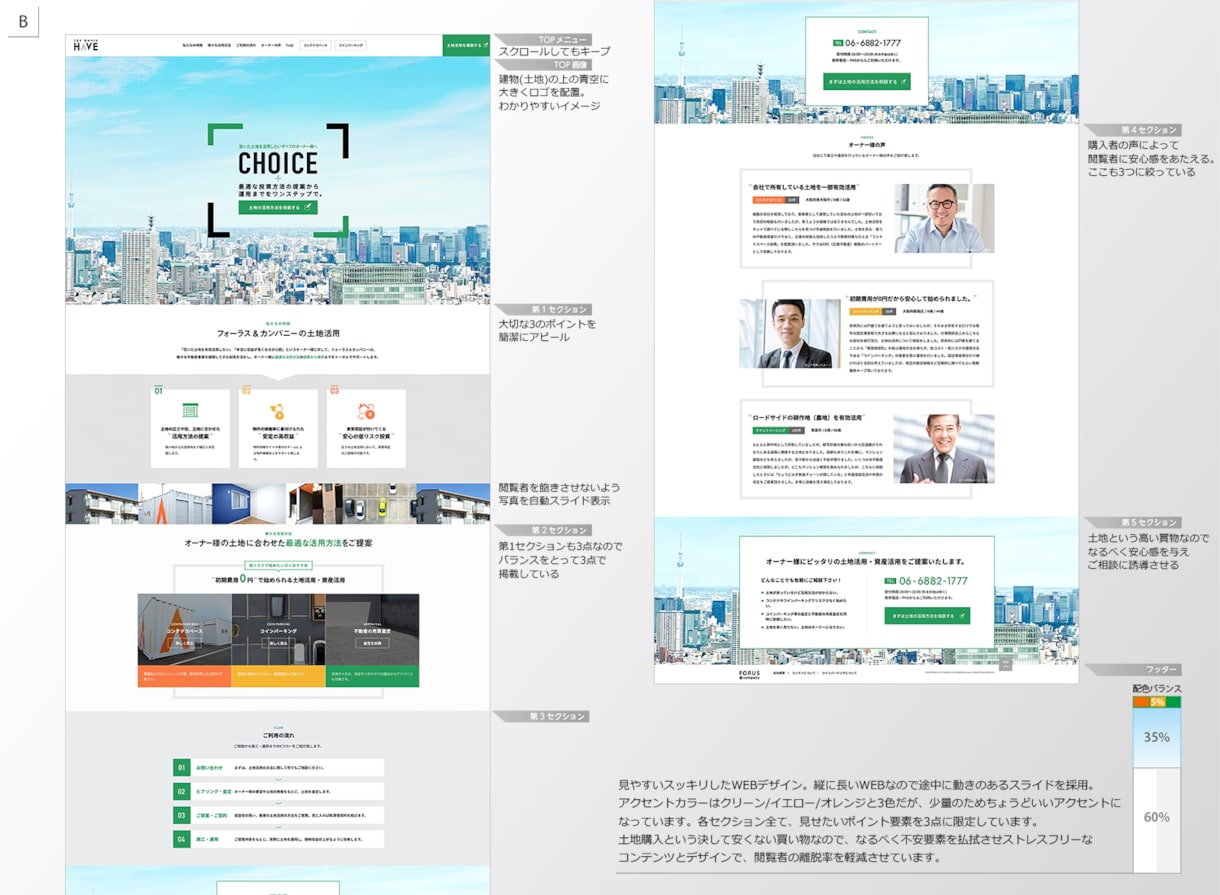Click 詳しく見る on the コインパーキング card
Image resolution: width=1220 pixels, height=895 pixels.
point(278,644)
